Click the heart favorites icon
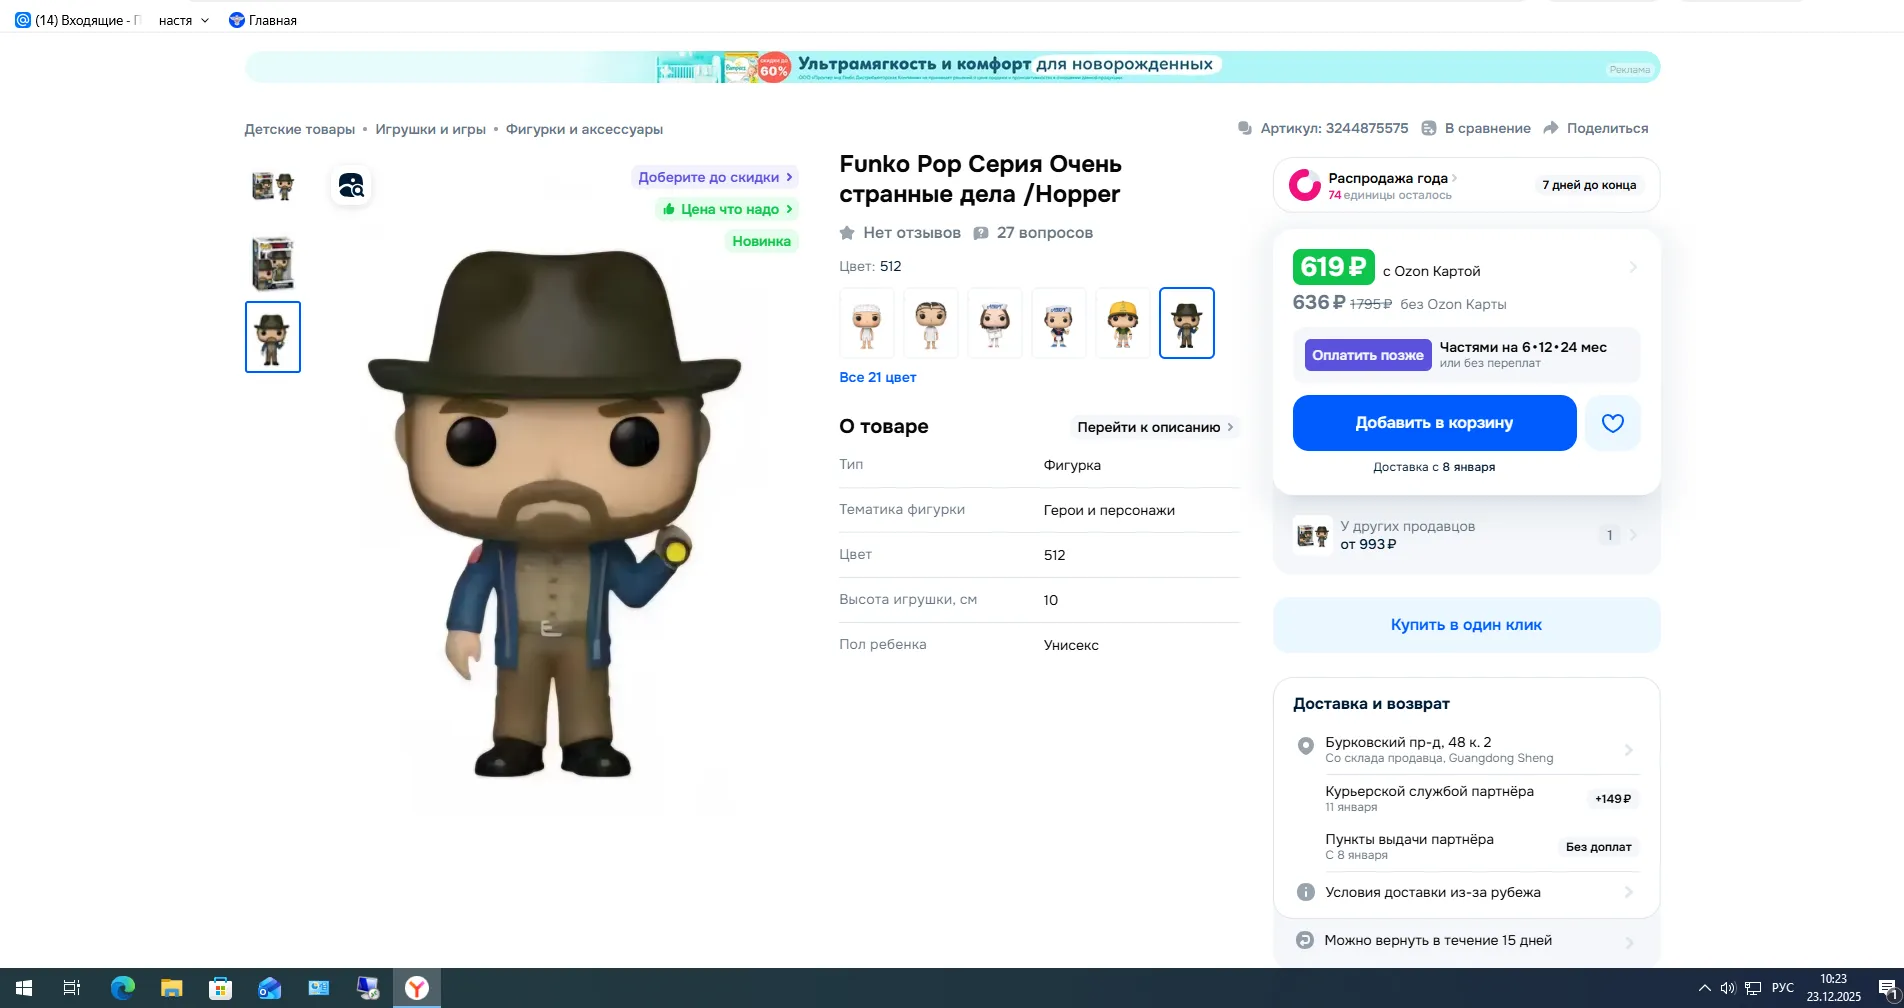The width and height of the screenshot is (1904, 1008). tap(1612, 423)
